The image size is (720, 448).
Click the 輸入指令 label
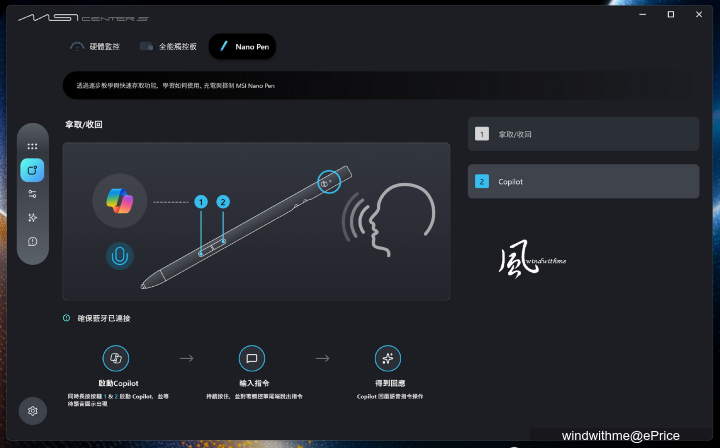[254, 383]
